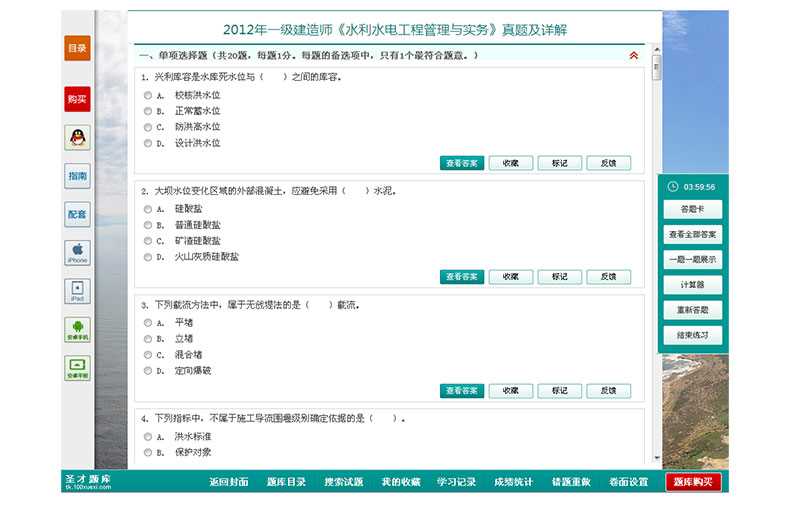Open the 配套 sidebar icon

tap(77, 214)
